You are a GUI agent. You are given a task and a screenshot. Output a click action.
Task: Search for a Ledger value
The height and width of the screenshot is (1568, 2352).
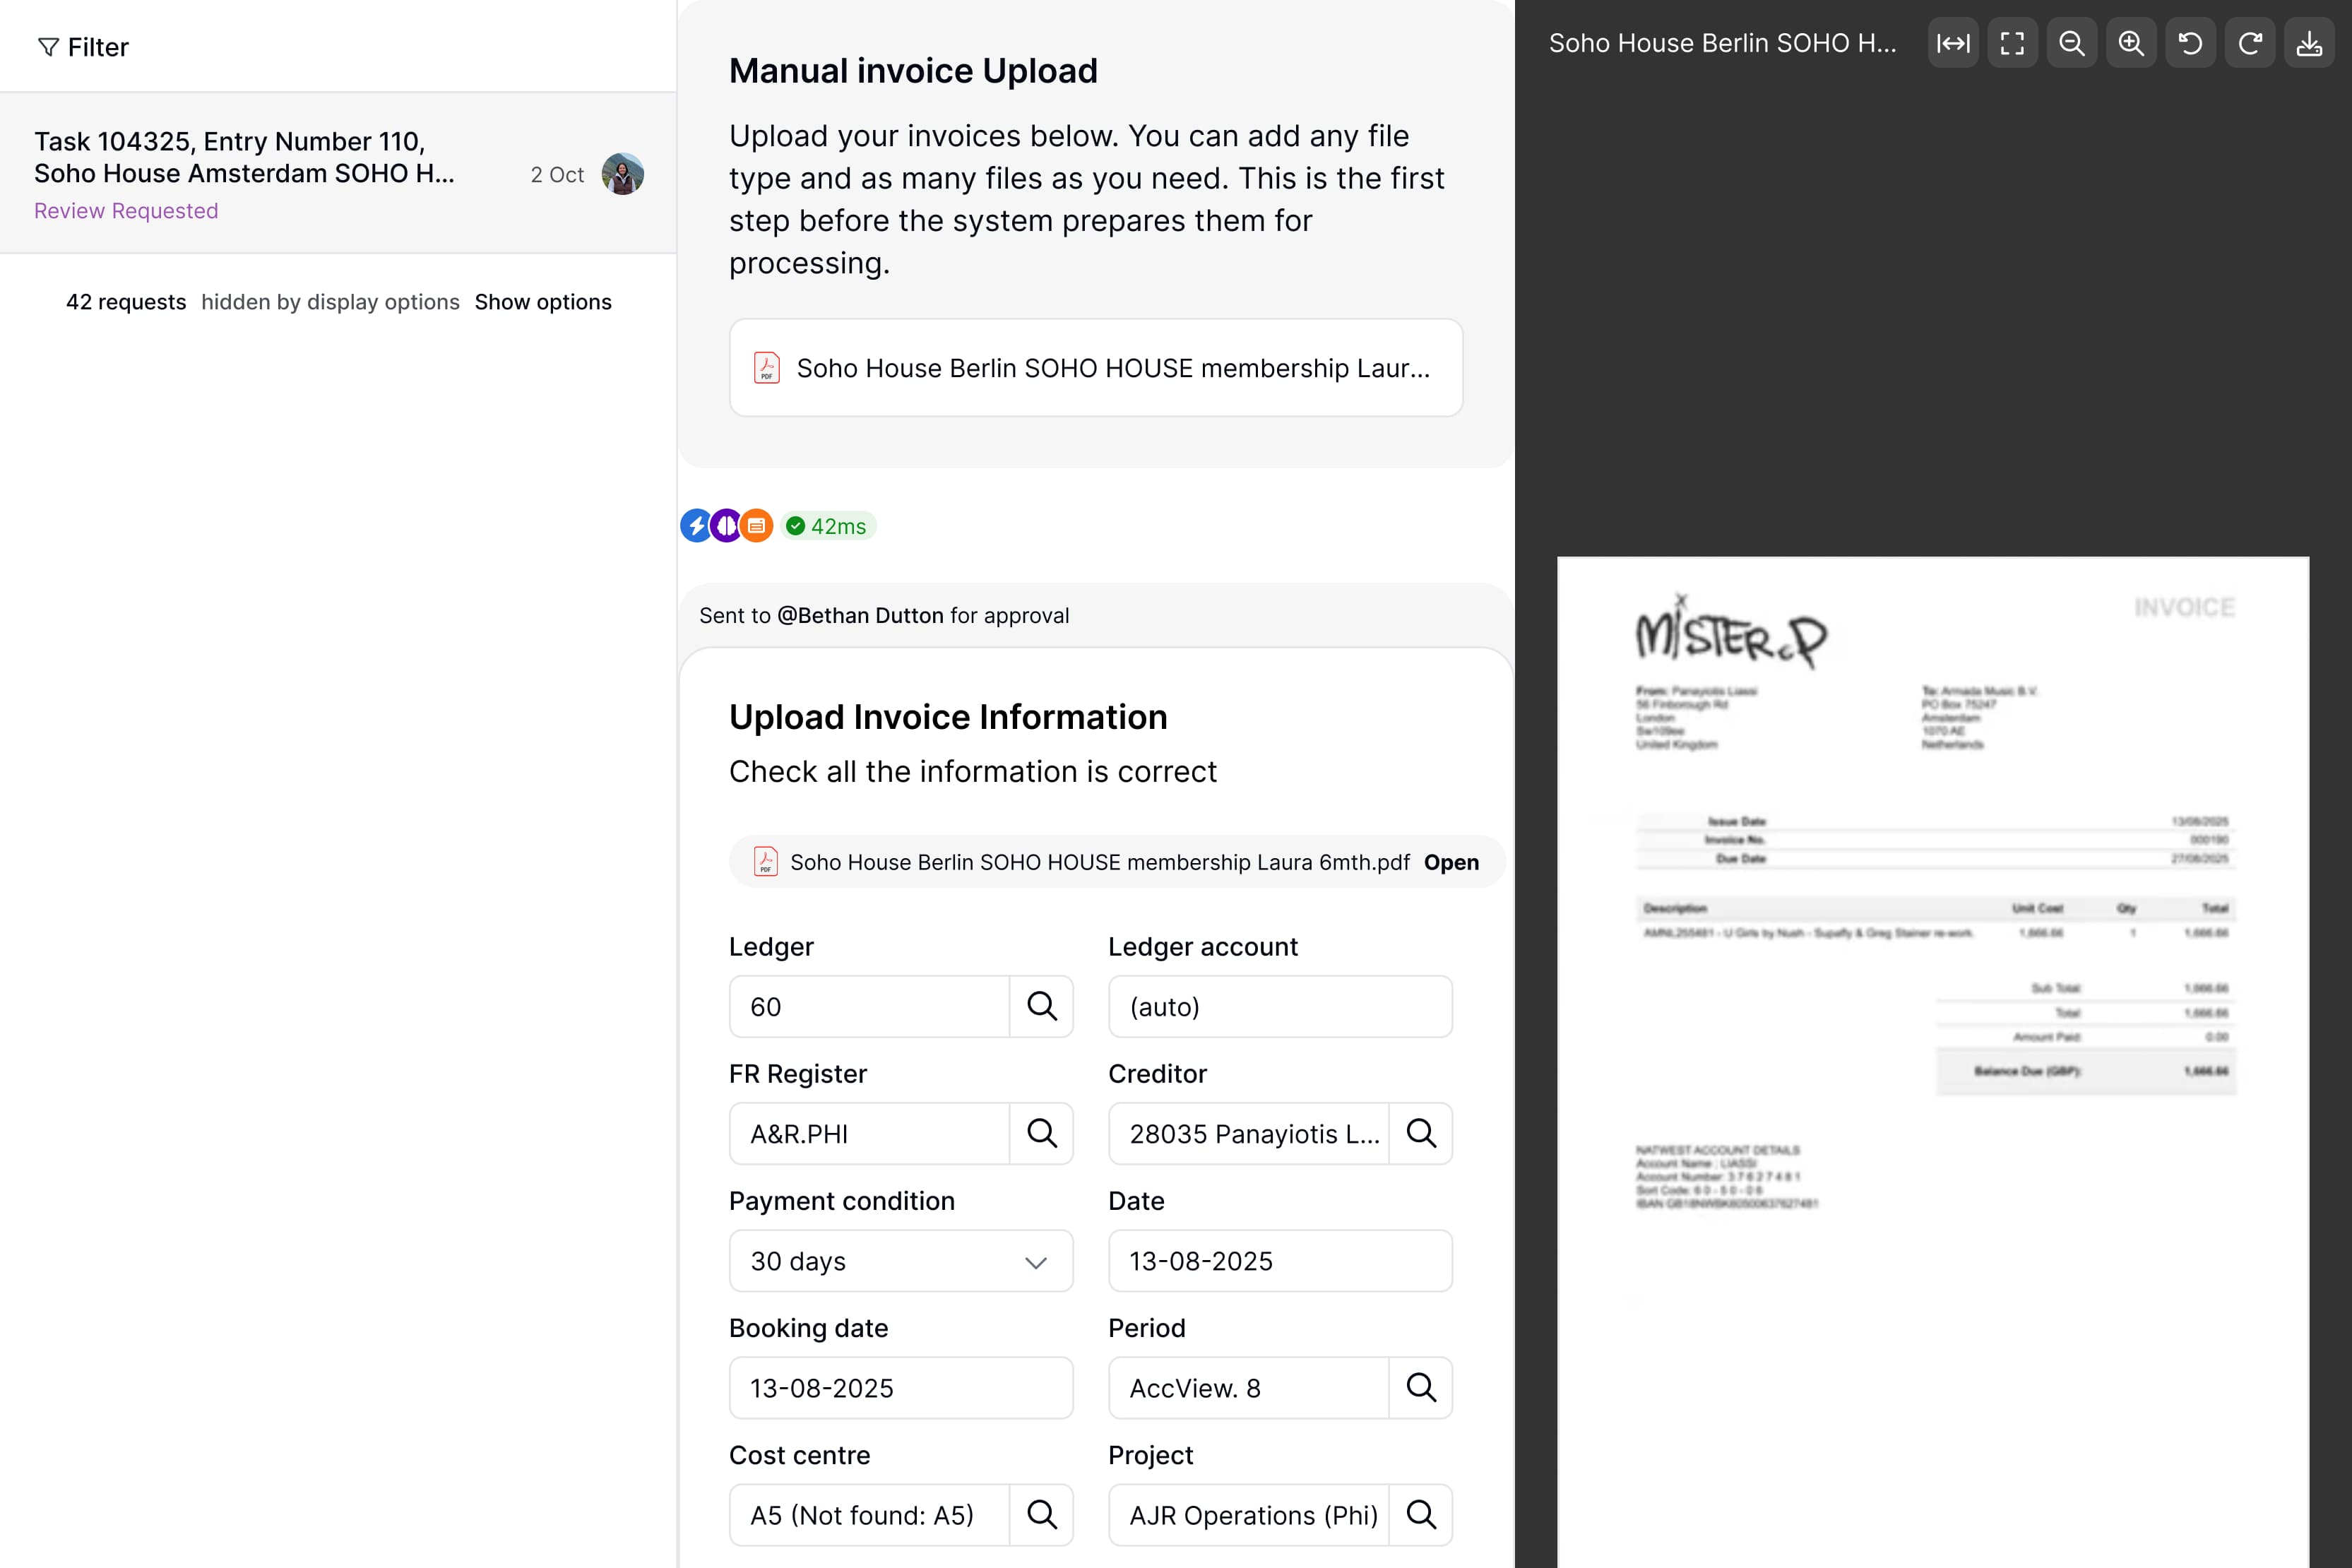pos(1041,1006)
